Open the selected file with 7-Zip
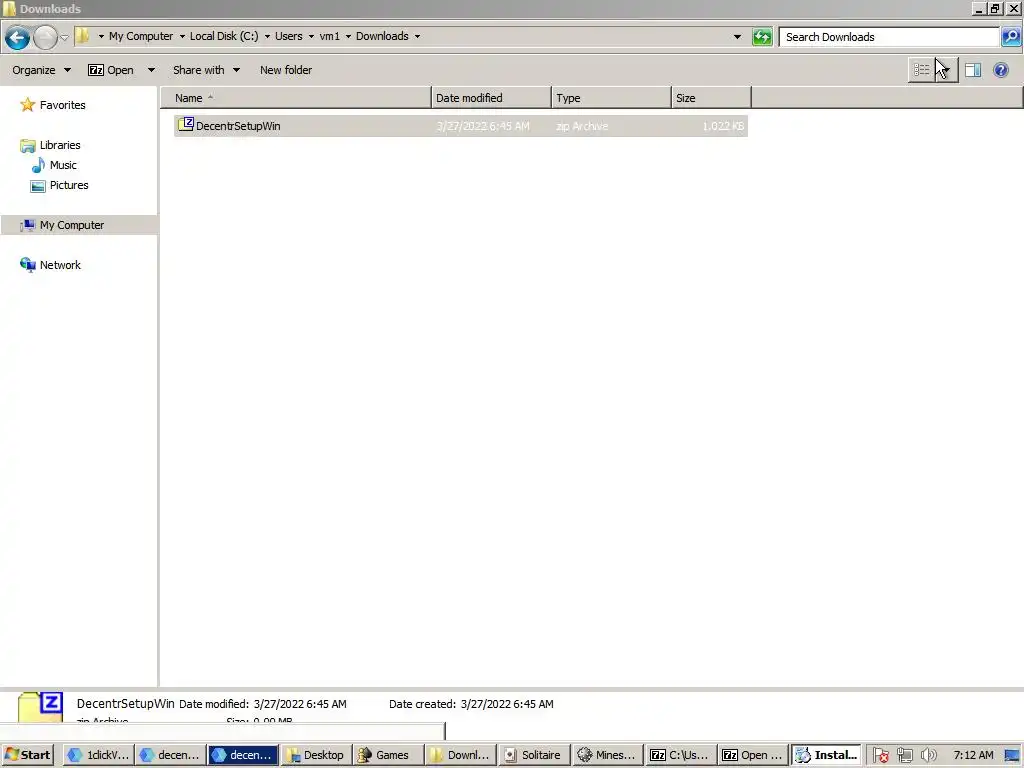 click(111, 70)
